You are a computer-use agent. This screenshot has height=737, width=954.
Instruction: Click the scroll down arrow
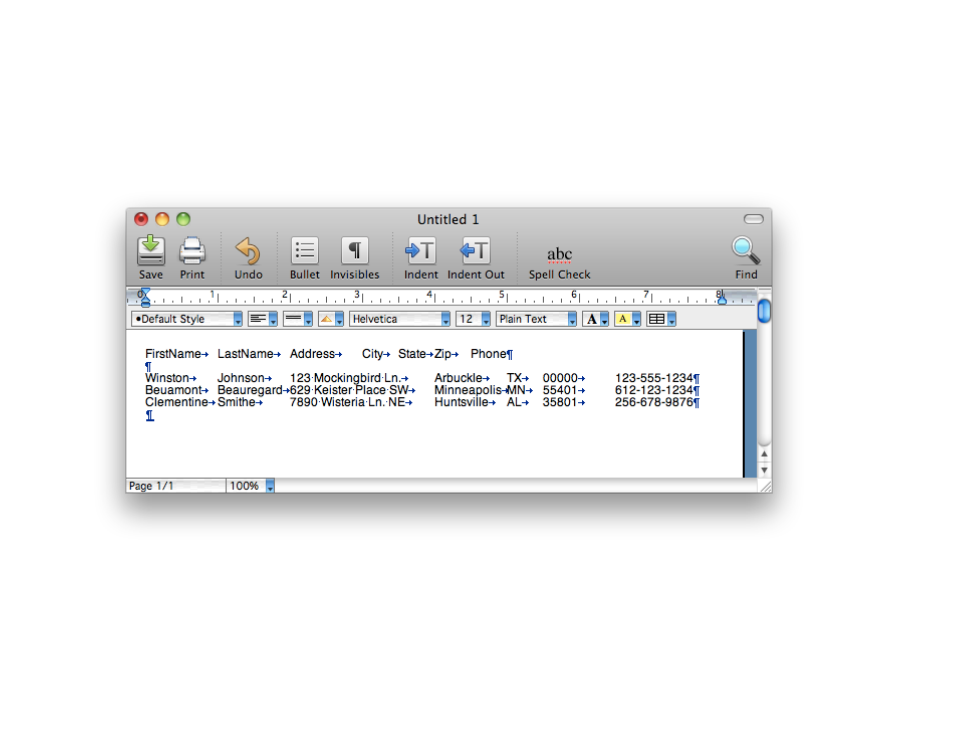[764, 470]
